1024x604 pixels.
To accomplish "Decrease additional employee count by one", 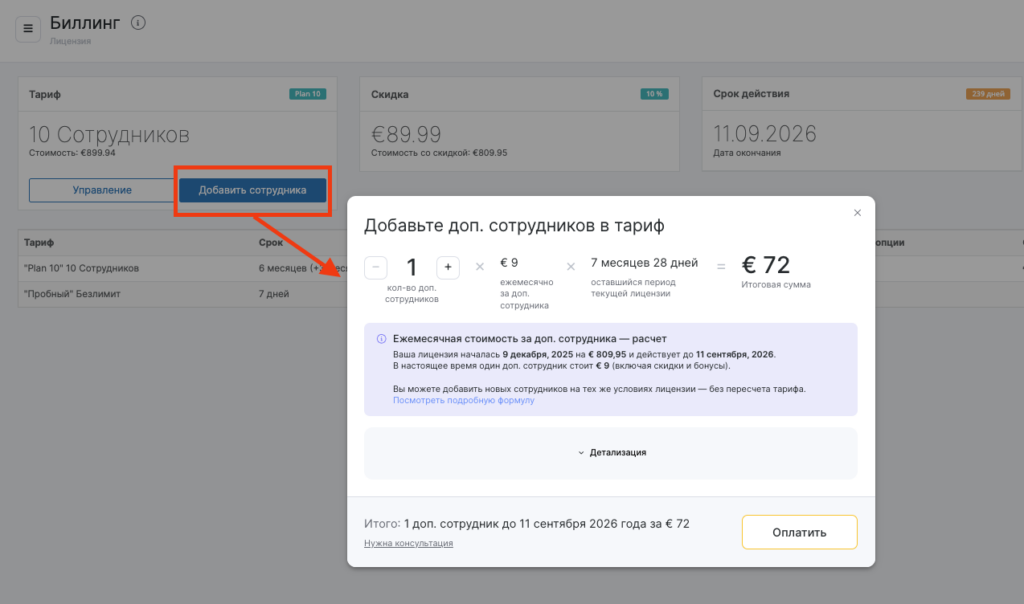I will (x=376, y=267).
